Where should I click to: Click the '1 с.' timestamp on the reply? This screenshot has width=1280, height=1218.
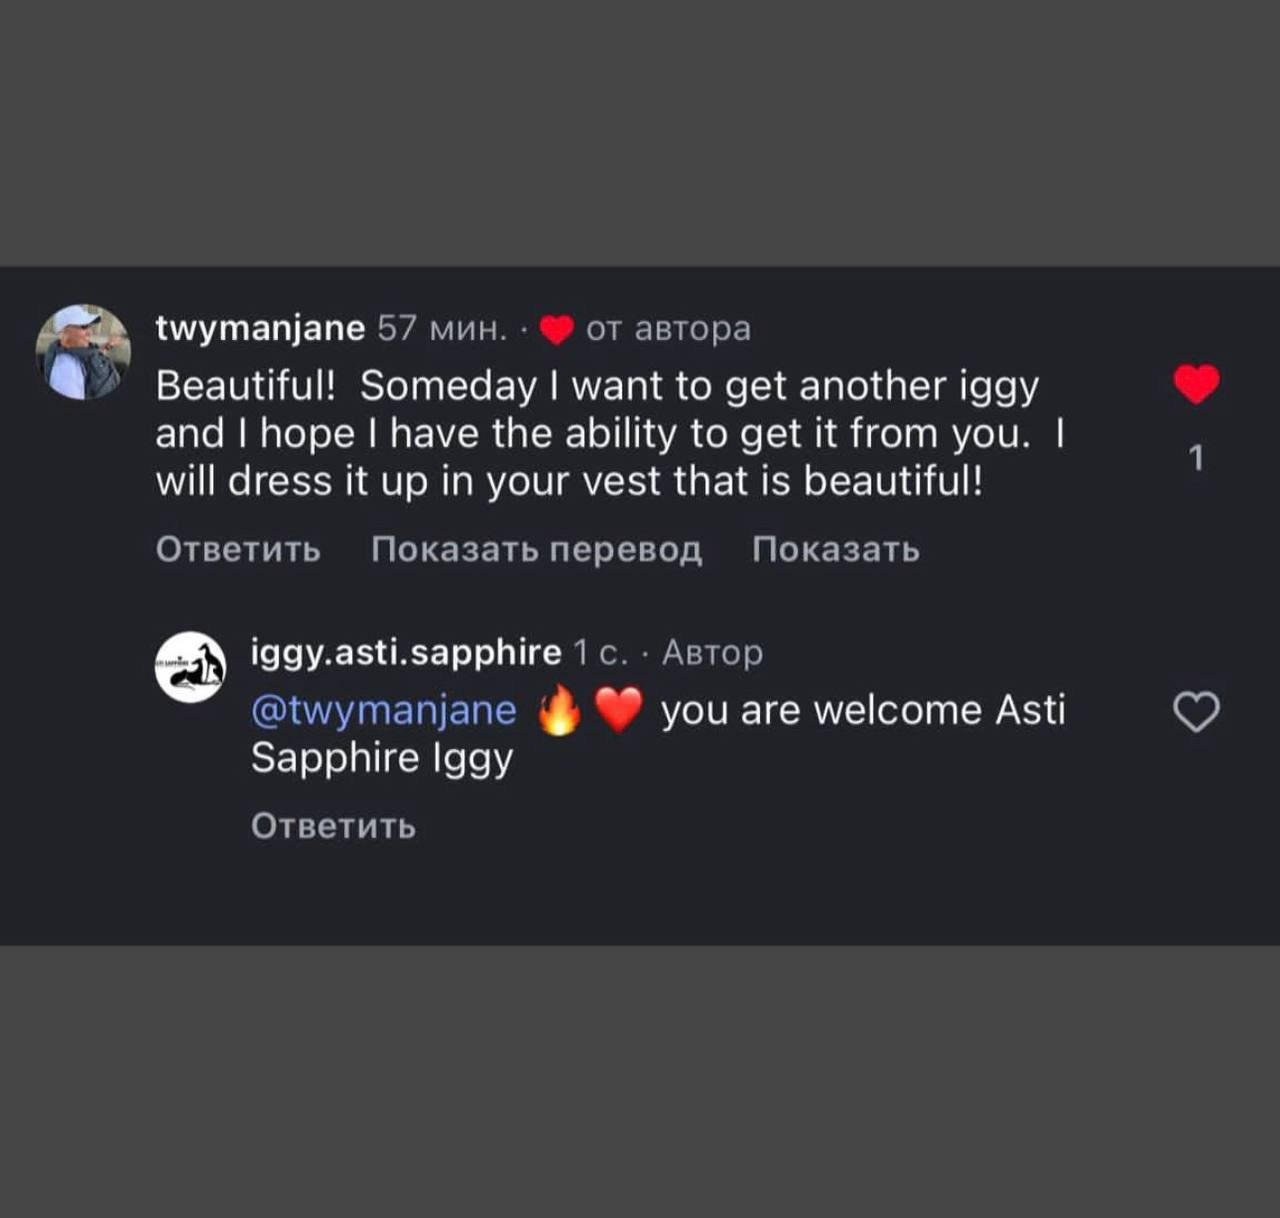point(600,652)
